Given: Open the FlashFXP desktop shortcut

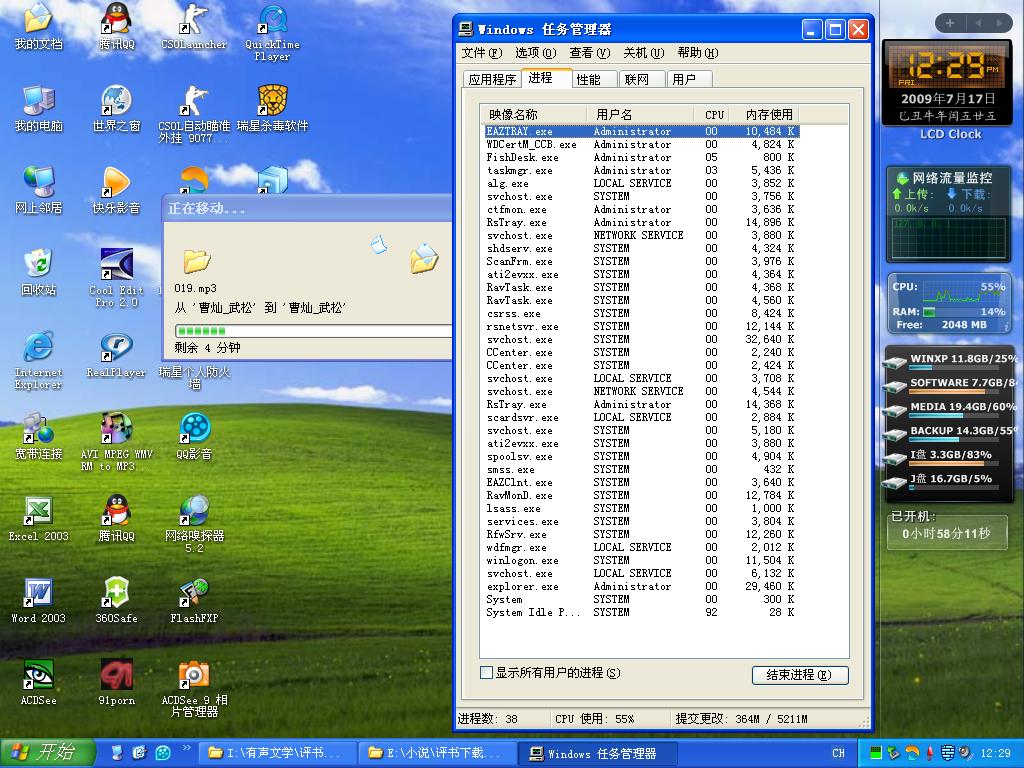Looking at the screenshot, I should click(193, 594).
